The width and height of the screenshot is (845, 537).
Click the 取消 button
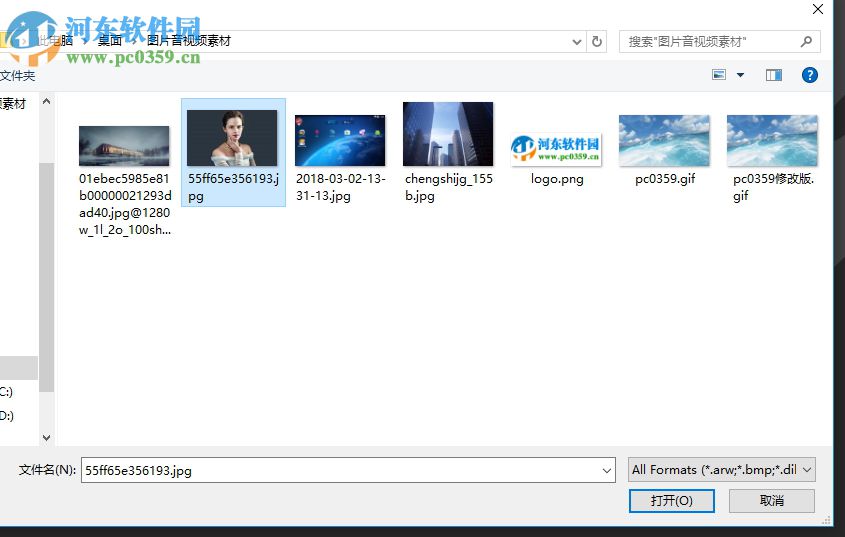(x=771, y=501)
